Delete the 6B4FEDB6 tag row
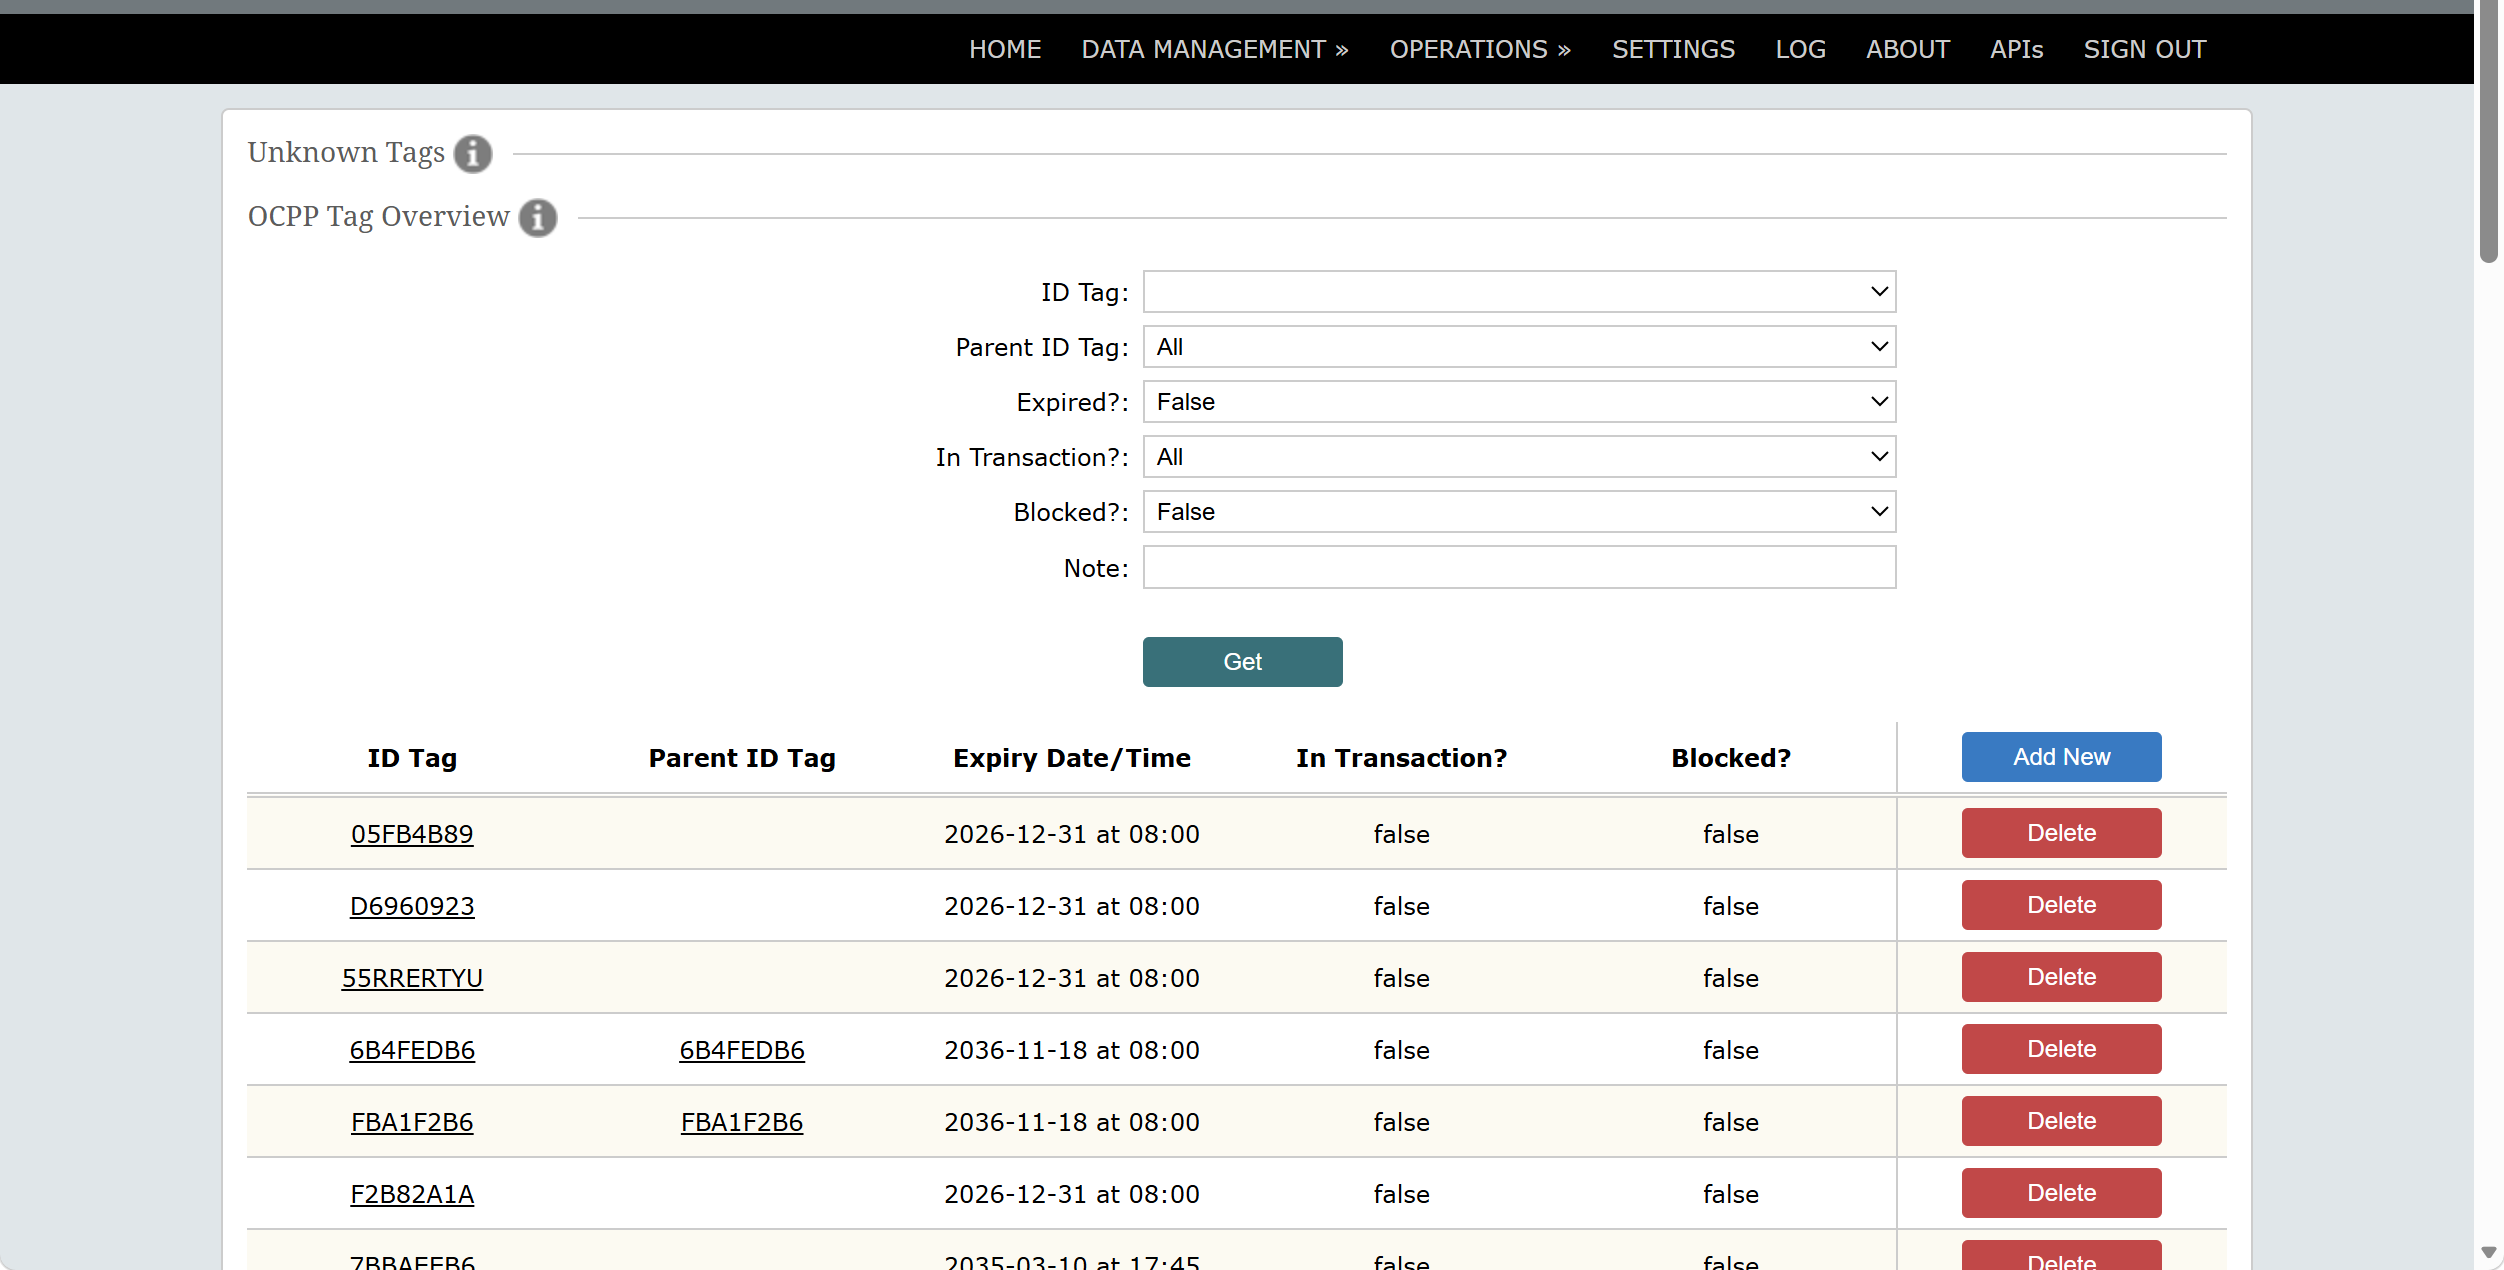This screenshot has height=1270, width=2504. point(2061,1049)
